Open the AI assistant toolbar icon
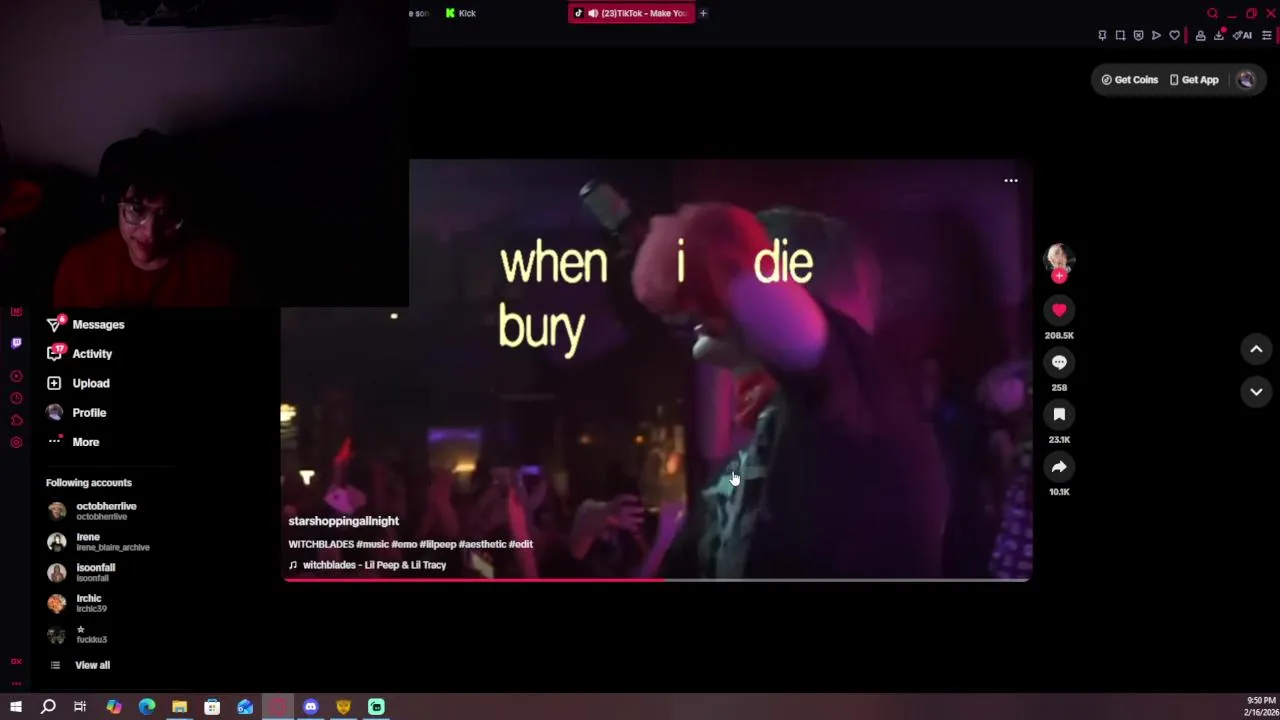The height and width of the screenshot is (720, 1280). click(x=1242, y=35)
